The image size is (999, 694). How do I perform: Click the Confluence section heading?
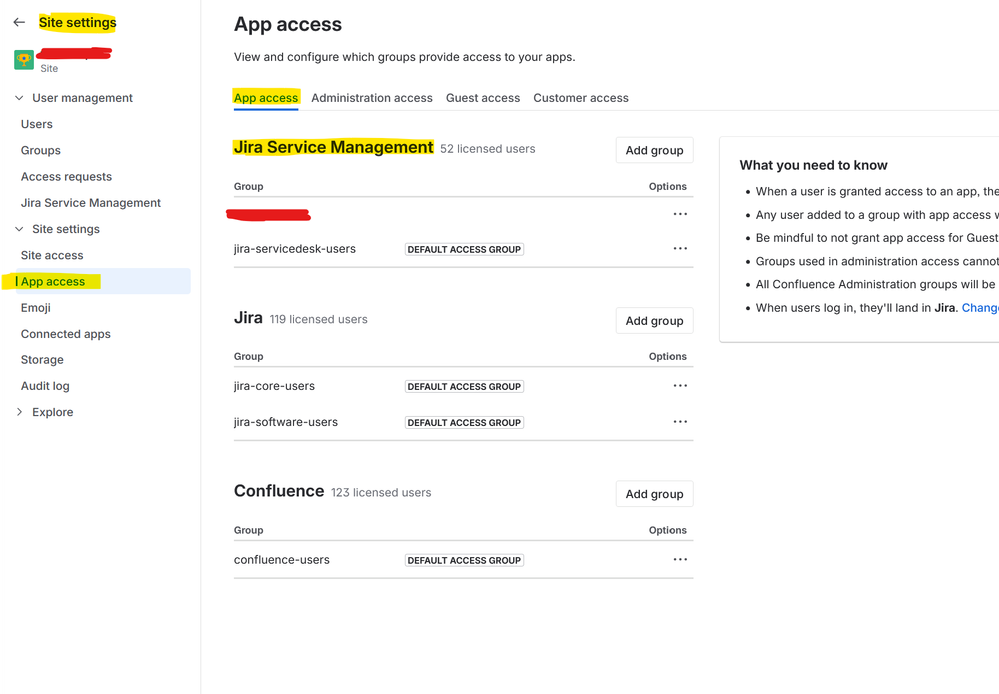click(x=279, y=491)
